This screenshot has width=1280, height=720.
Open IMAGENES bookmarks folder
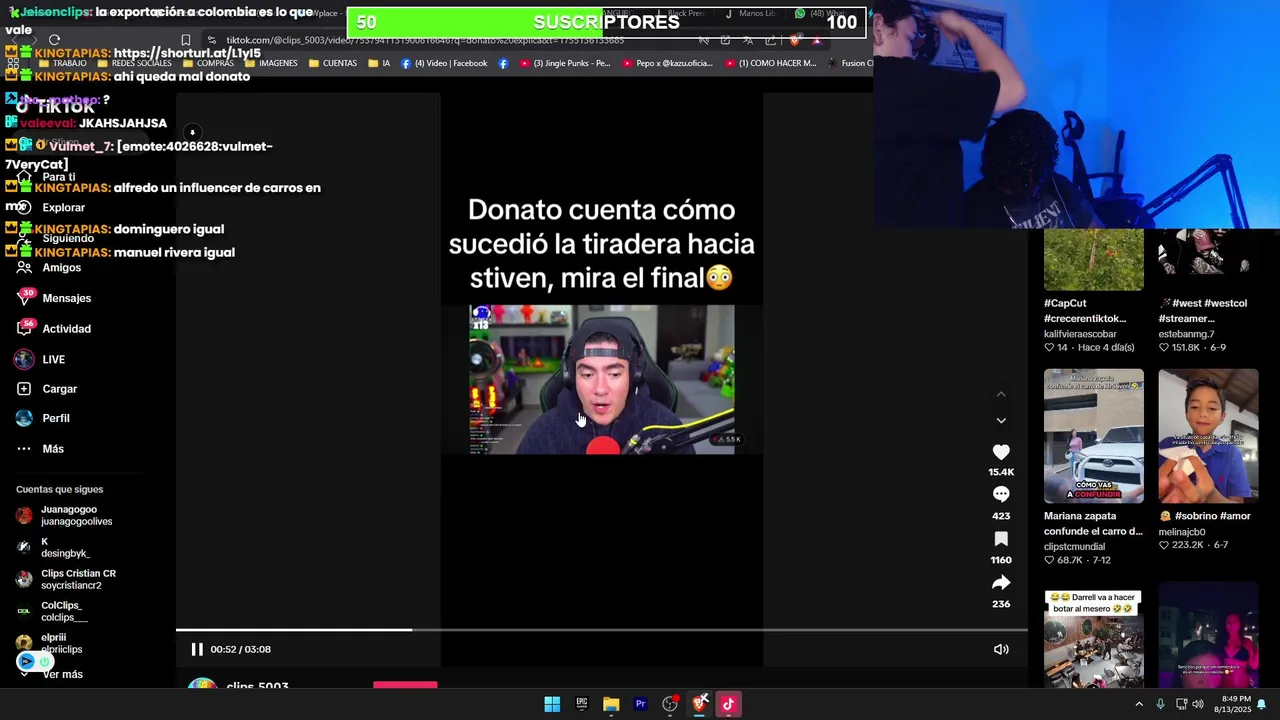pyautogui.click(x=271, y=63)
